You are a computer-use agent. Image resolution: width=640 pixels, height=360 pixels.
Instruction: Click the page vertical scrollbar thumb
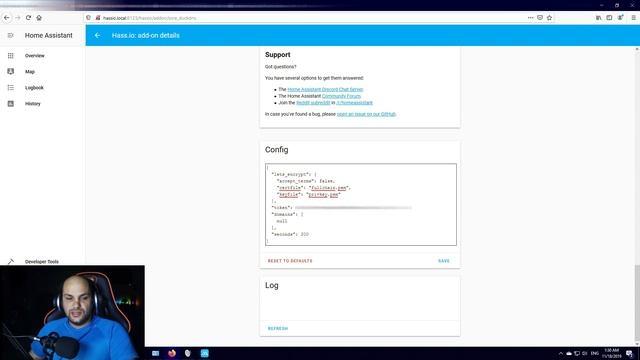(637, 303)
